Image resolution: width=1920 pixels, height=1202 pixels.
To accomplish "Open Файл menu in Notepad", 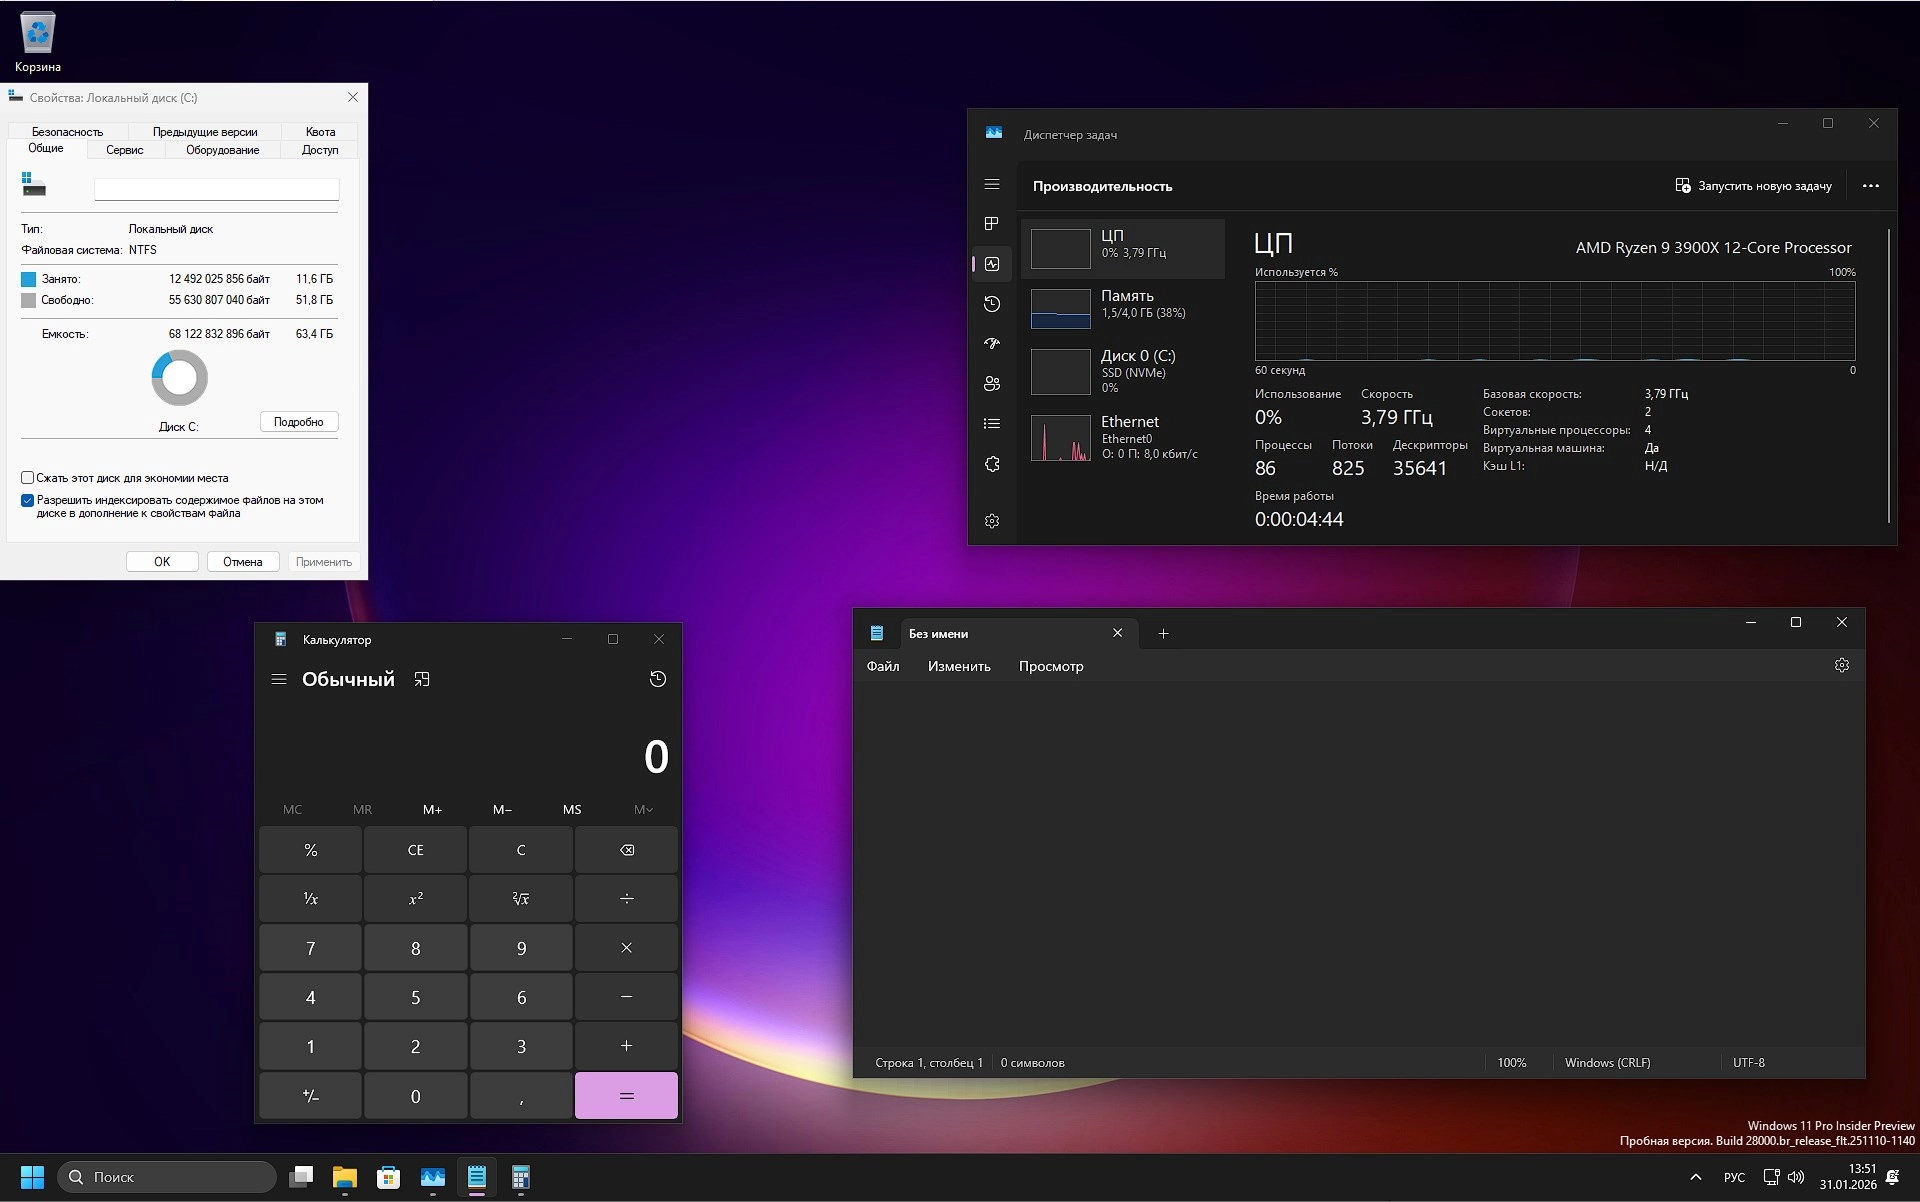I will pyautogui.click(x=882, y=666).
